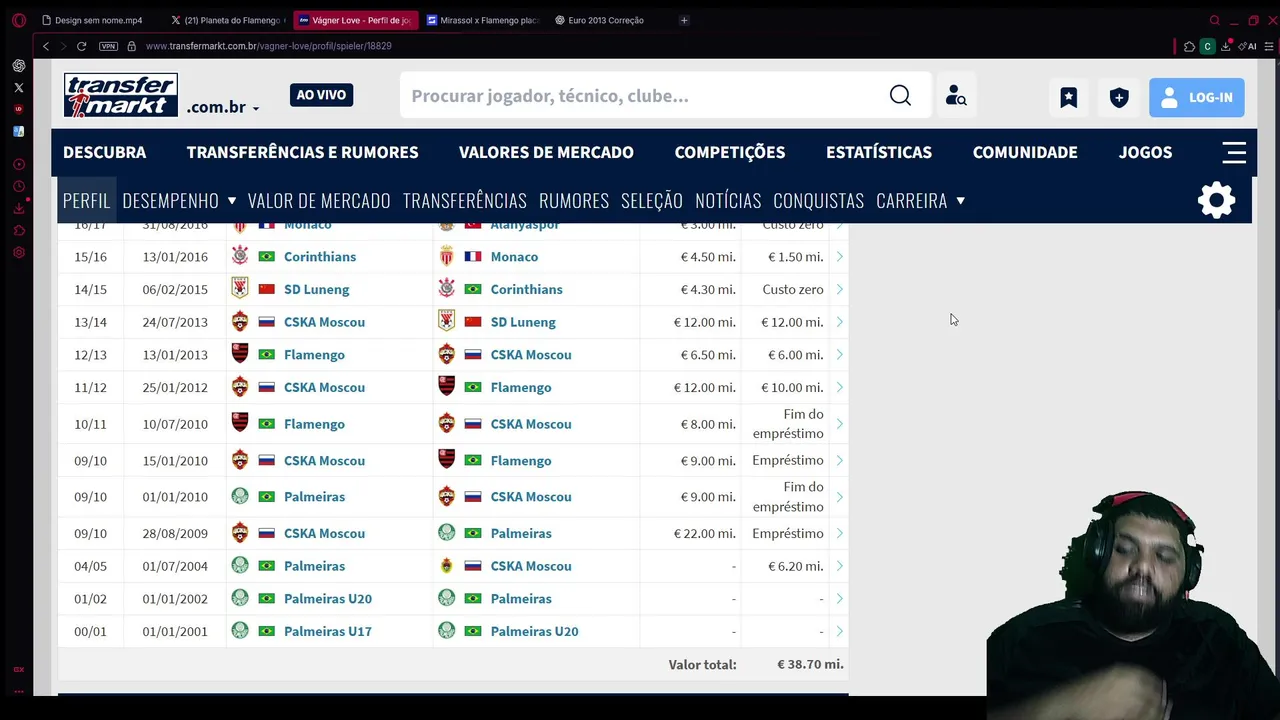Click the tab search magnifier icon
Screen dimensions: 1280x720
(x=1214, y=20)
